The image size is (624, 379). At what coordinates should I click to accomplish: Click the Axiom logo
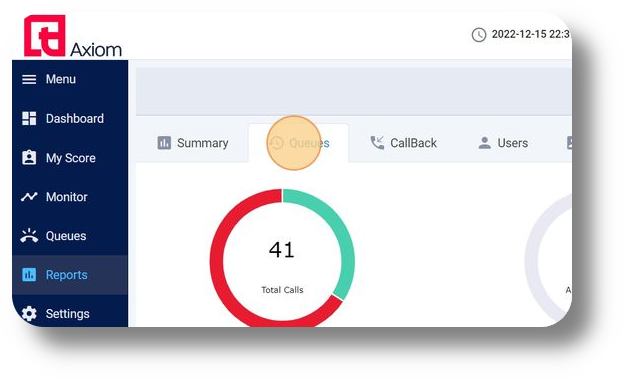pyautogui.click(x=73, y=37)
